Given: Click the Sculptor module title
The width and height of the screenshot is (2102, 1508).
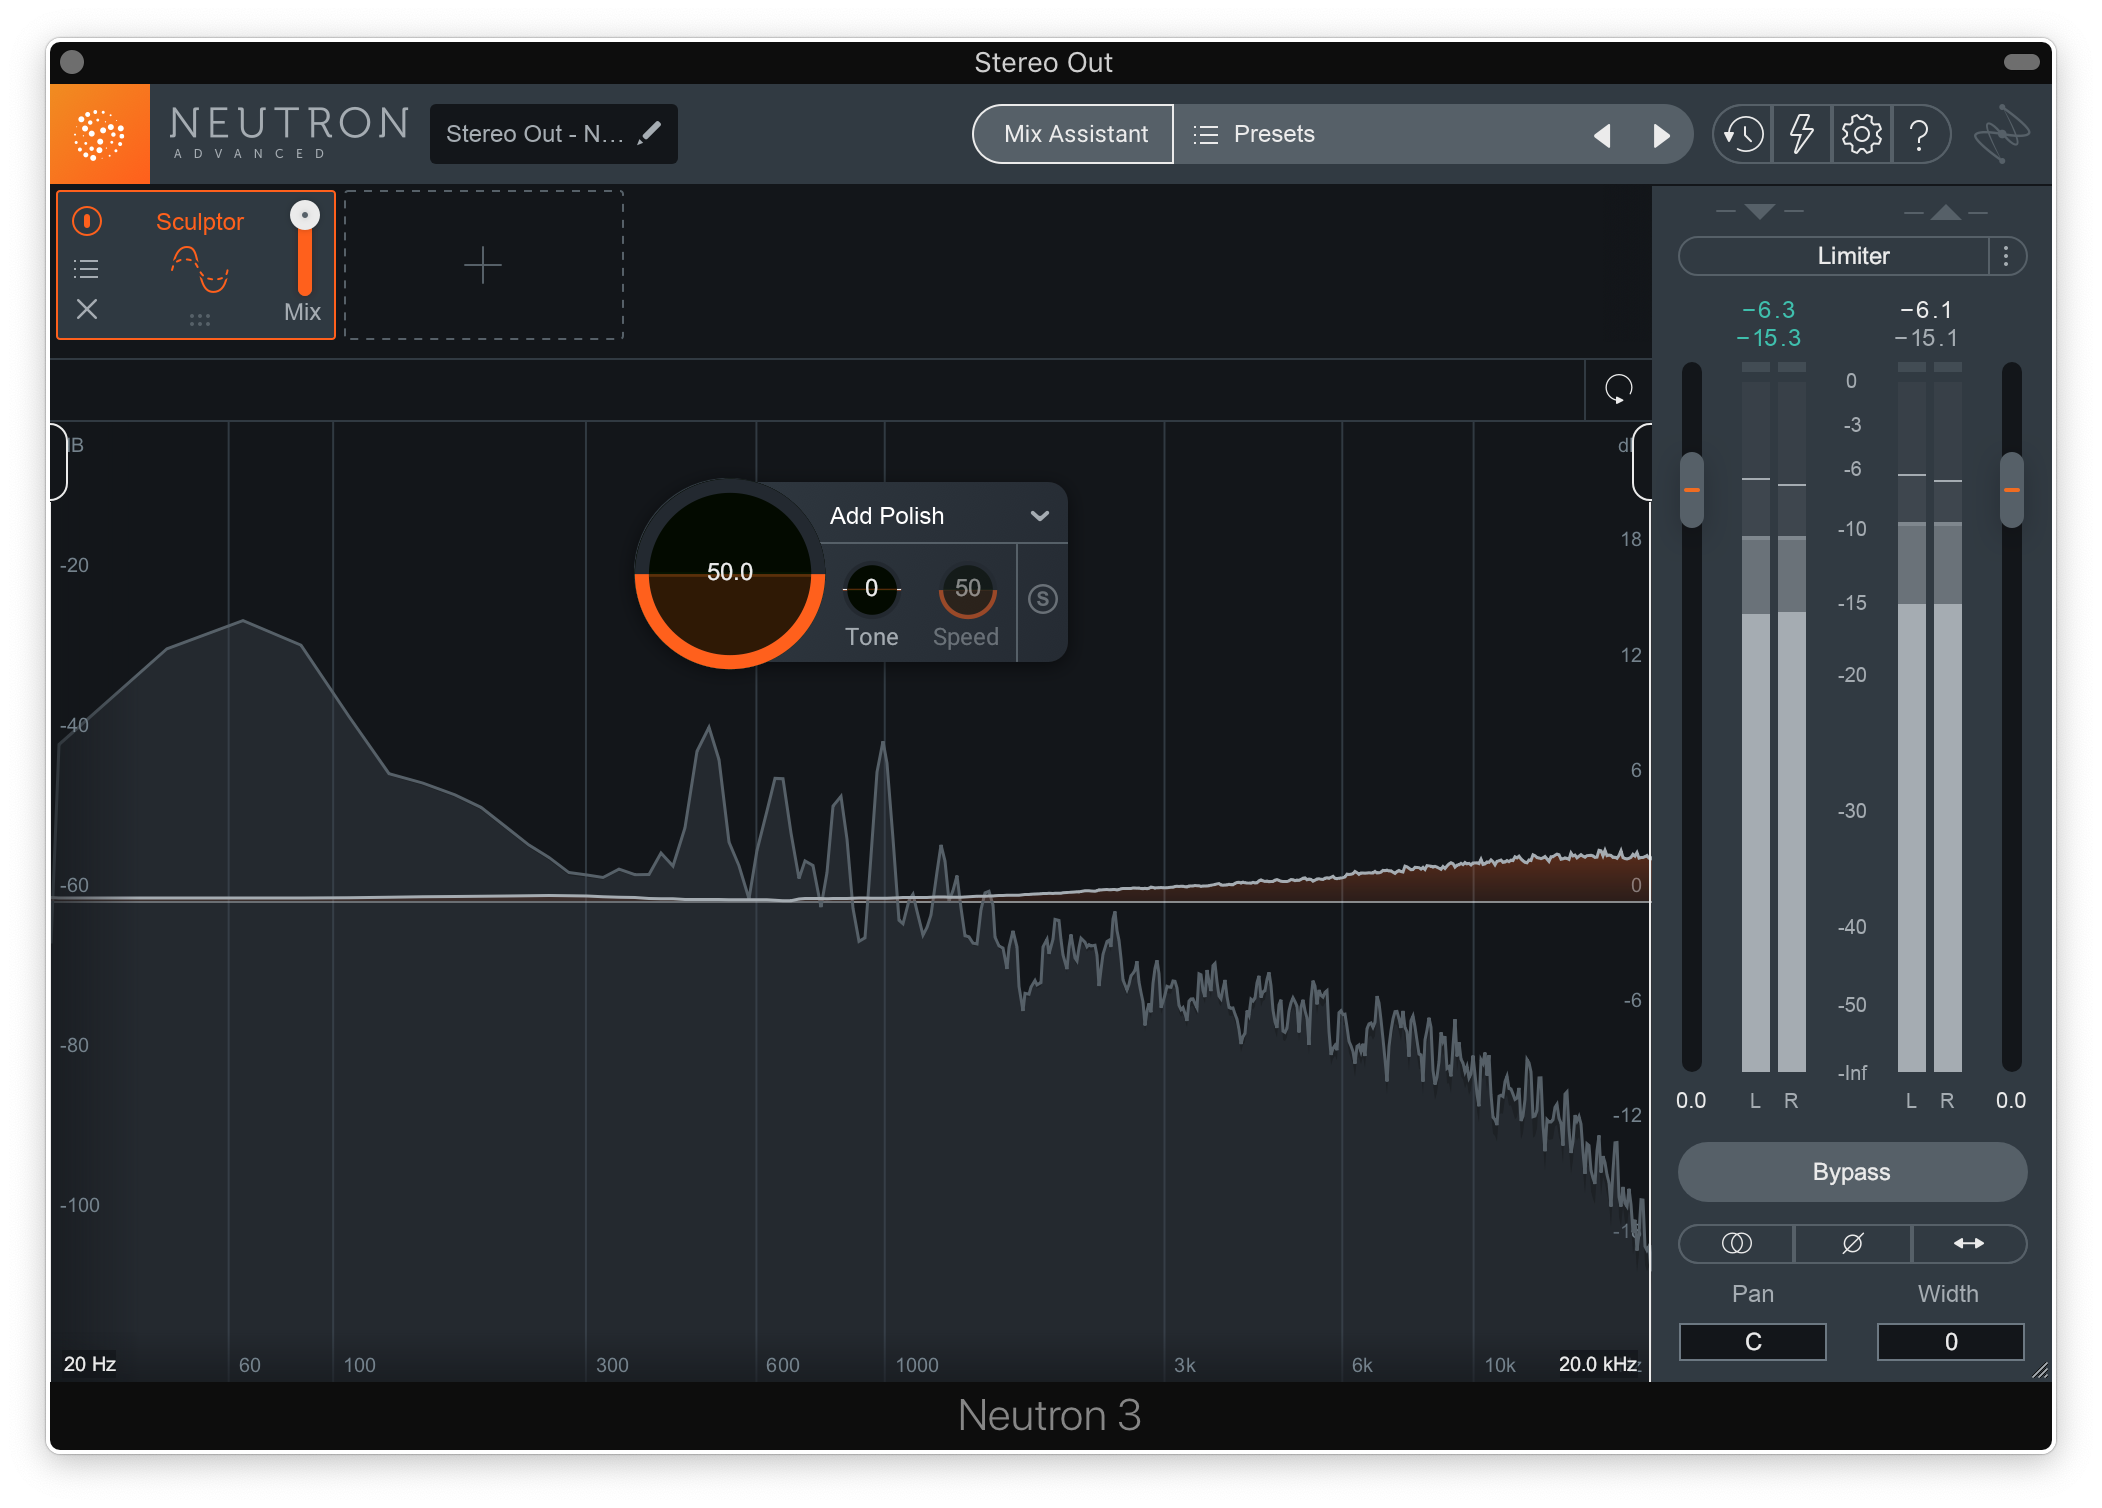Looking at the screenshot, I should 200,222.
